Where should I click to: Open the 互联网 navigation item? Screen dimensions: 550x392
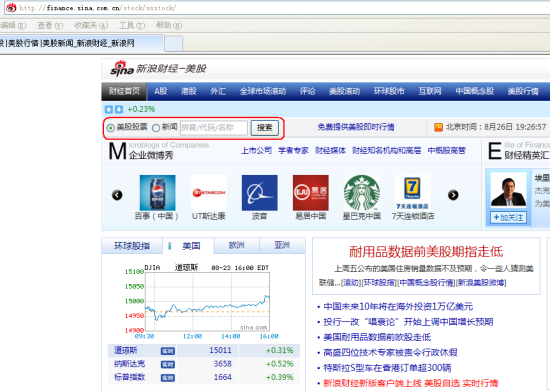(430, 91)
